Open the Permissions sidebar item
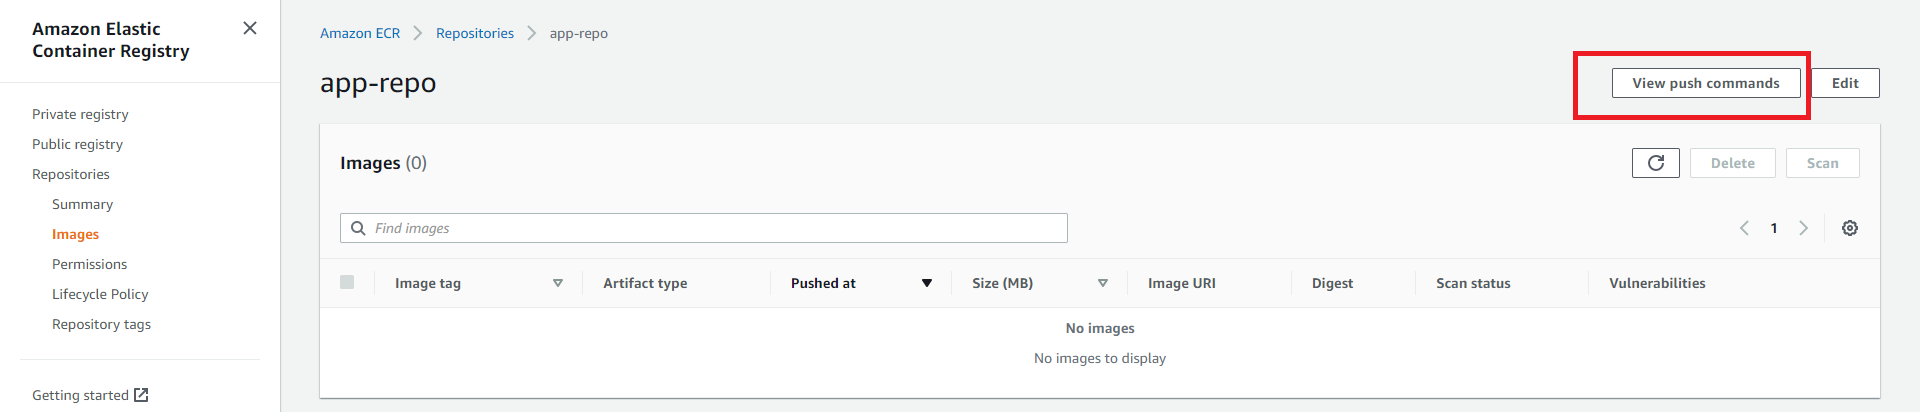 pyautogui.click(x=89, y=264)
